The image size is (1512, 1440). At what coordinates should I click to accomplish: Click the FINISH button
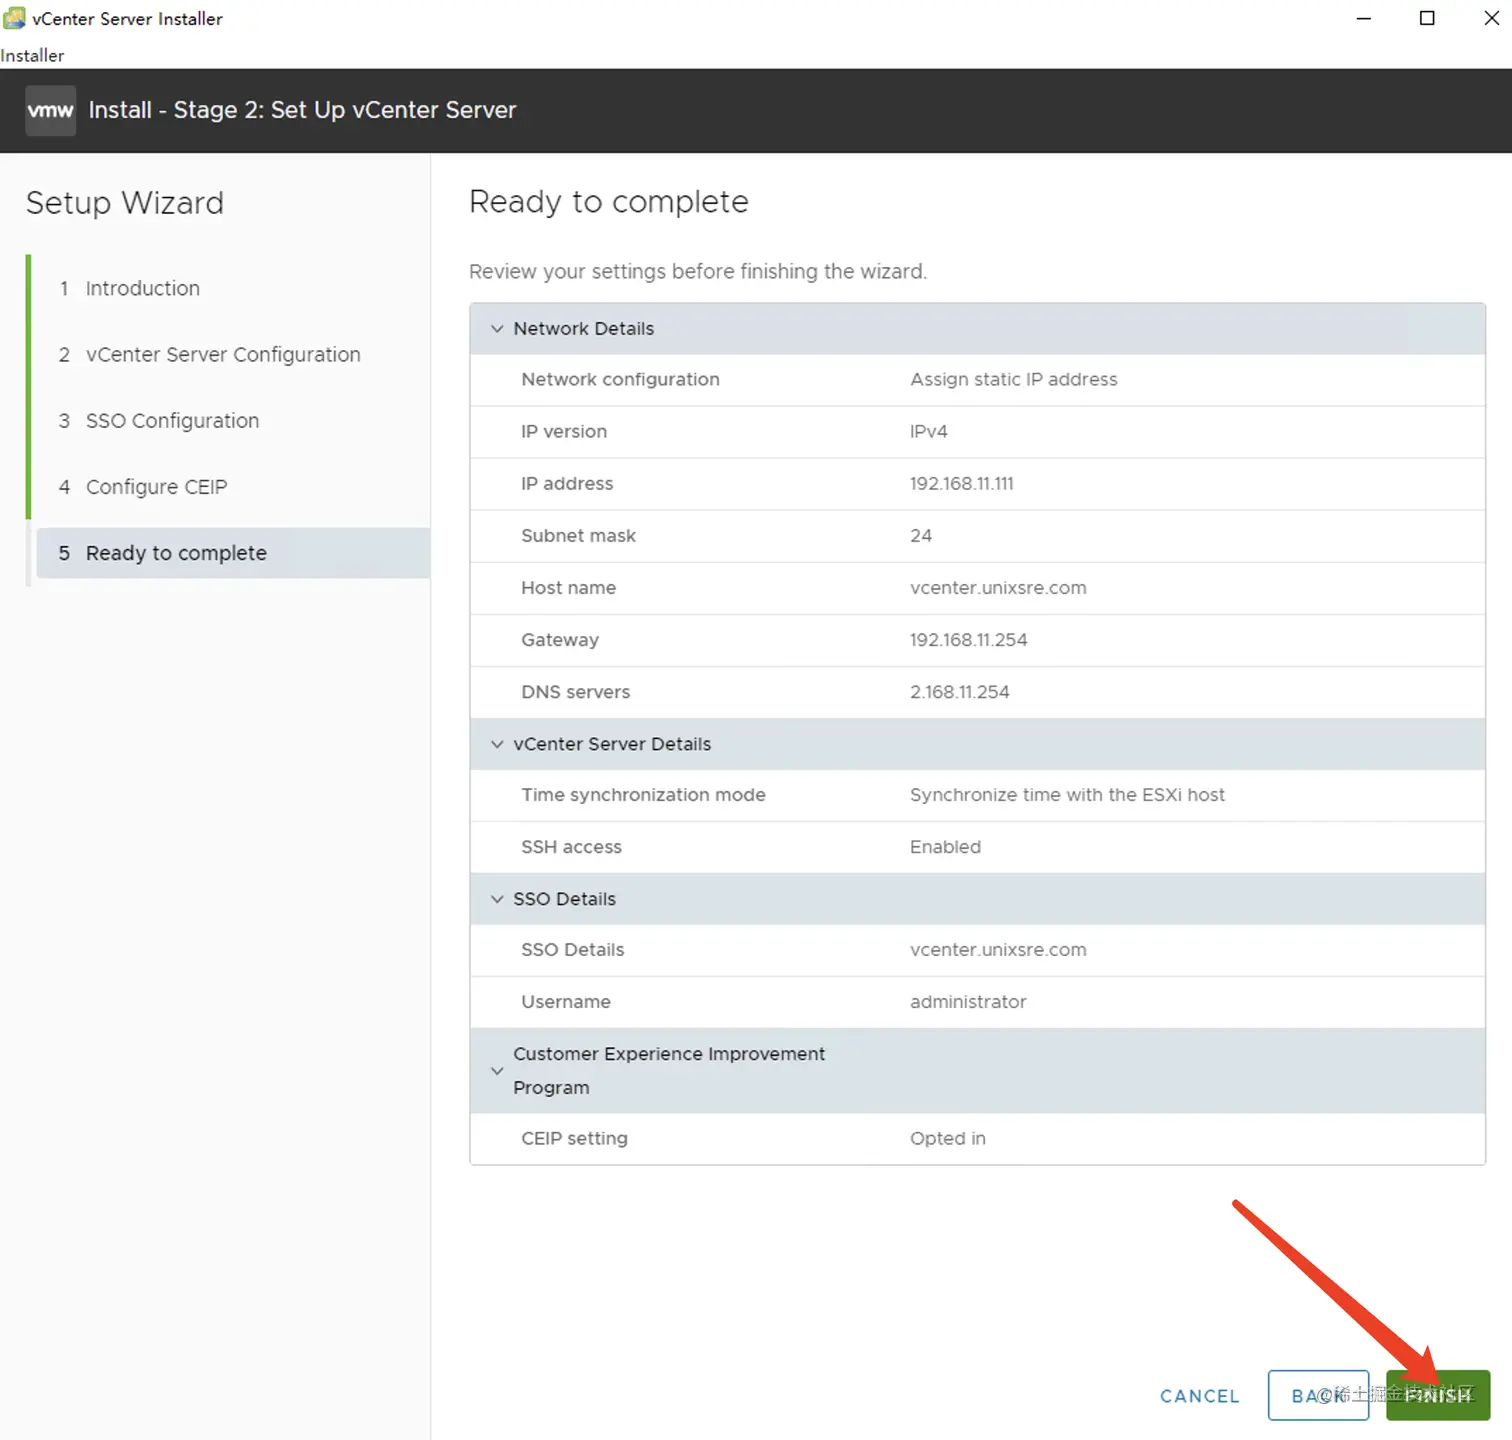1438,1396
